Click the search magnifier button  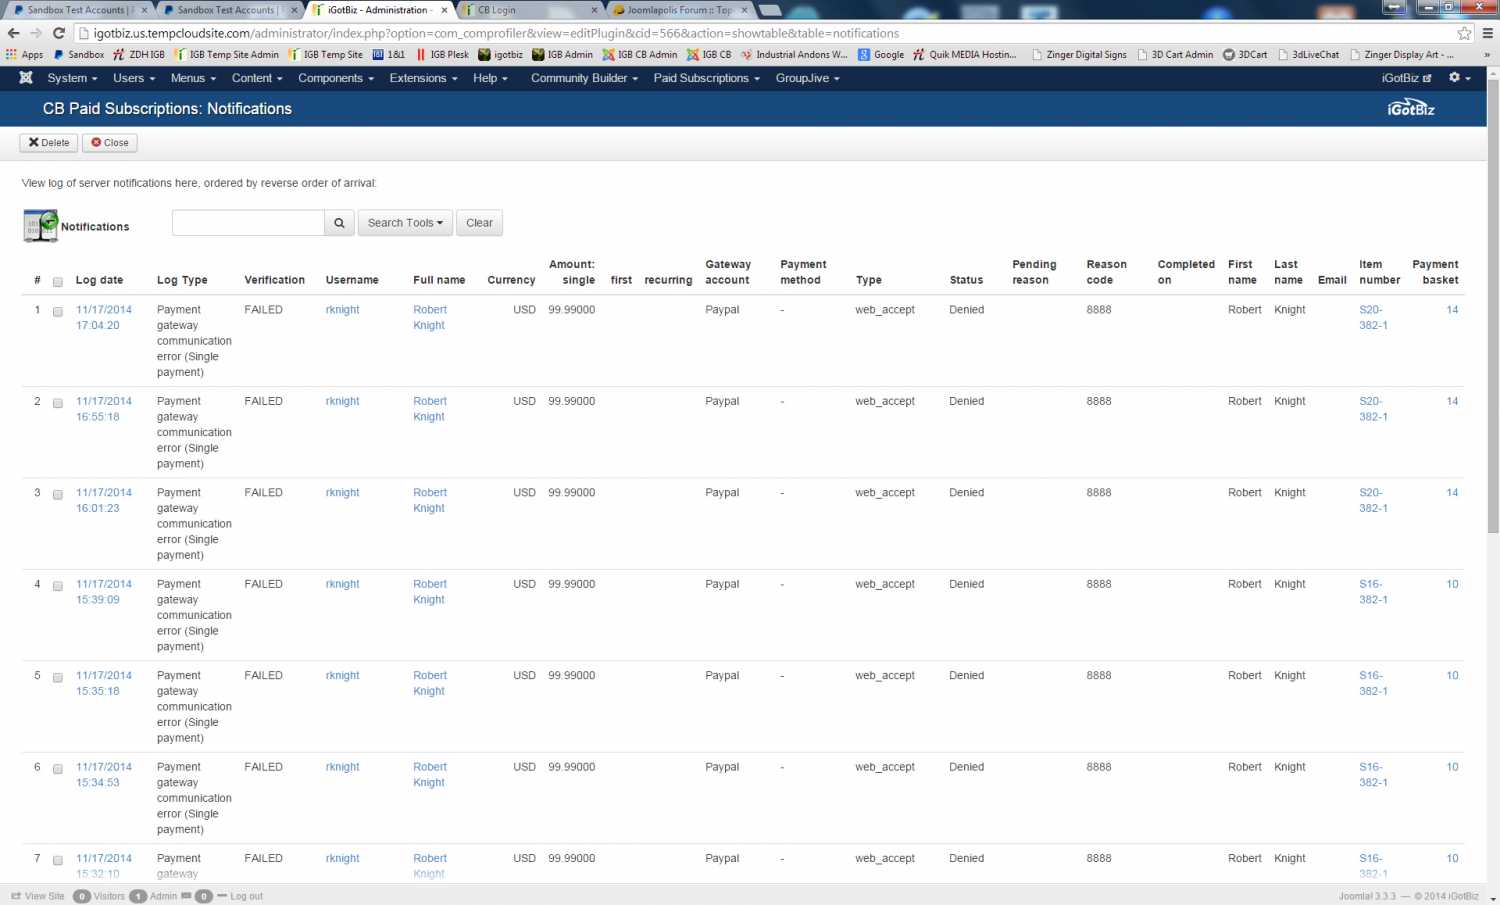[339, 223]
